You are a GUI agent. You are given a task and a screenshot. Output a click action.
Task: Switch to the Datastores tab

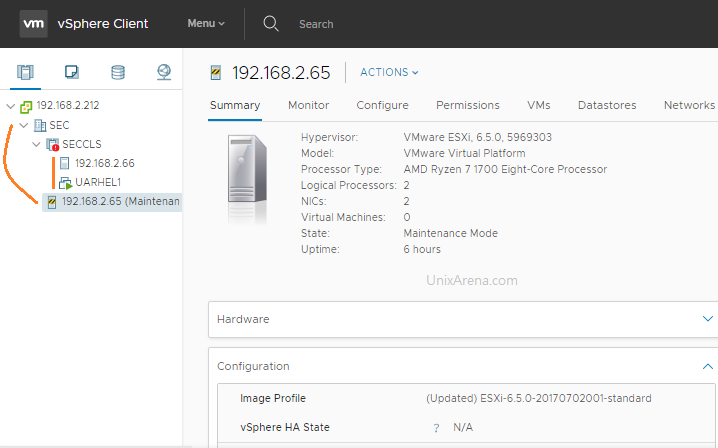pos(607,105)
